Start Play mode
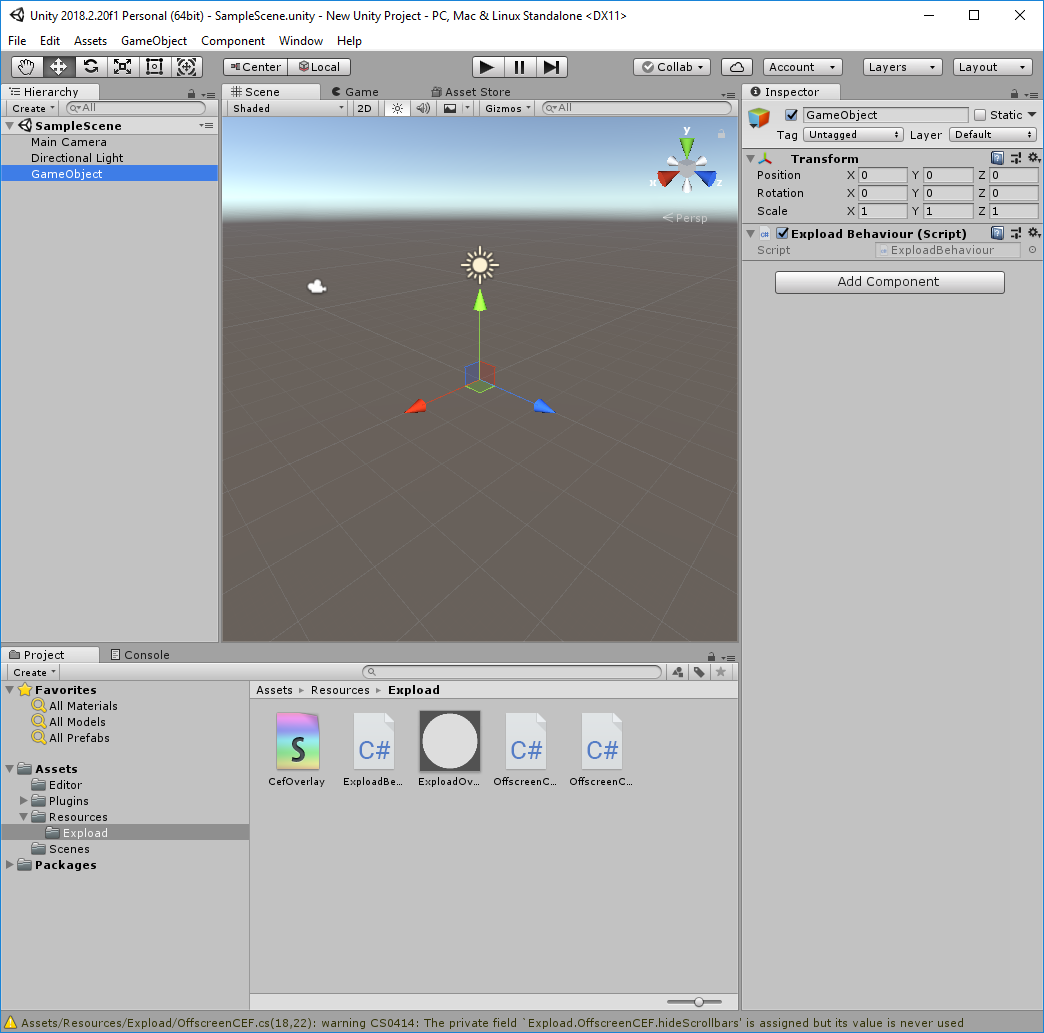Image resolution: width=1044 pixels, height=1033 pixels. [487, 67]
